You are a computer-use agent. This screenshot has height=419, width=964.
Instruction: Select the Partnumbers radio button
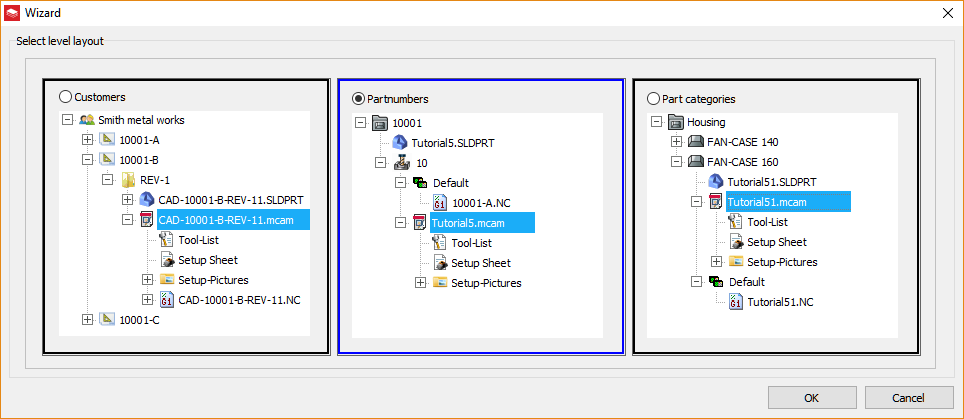pyautogui.click(x=357, y=99)
